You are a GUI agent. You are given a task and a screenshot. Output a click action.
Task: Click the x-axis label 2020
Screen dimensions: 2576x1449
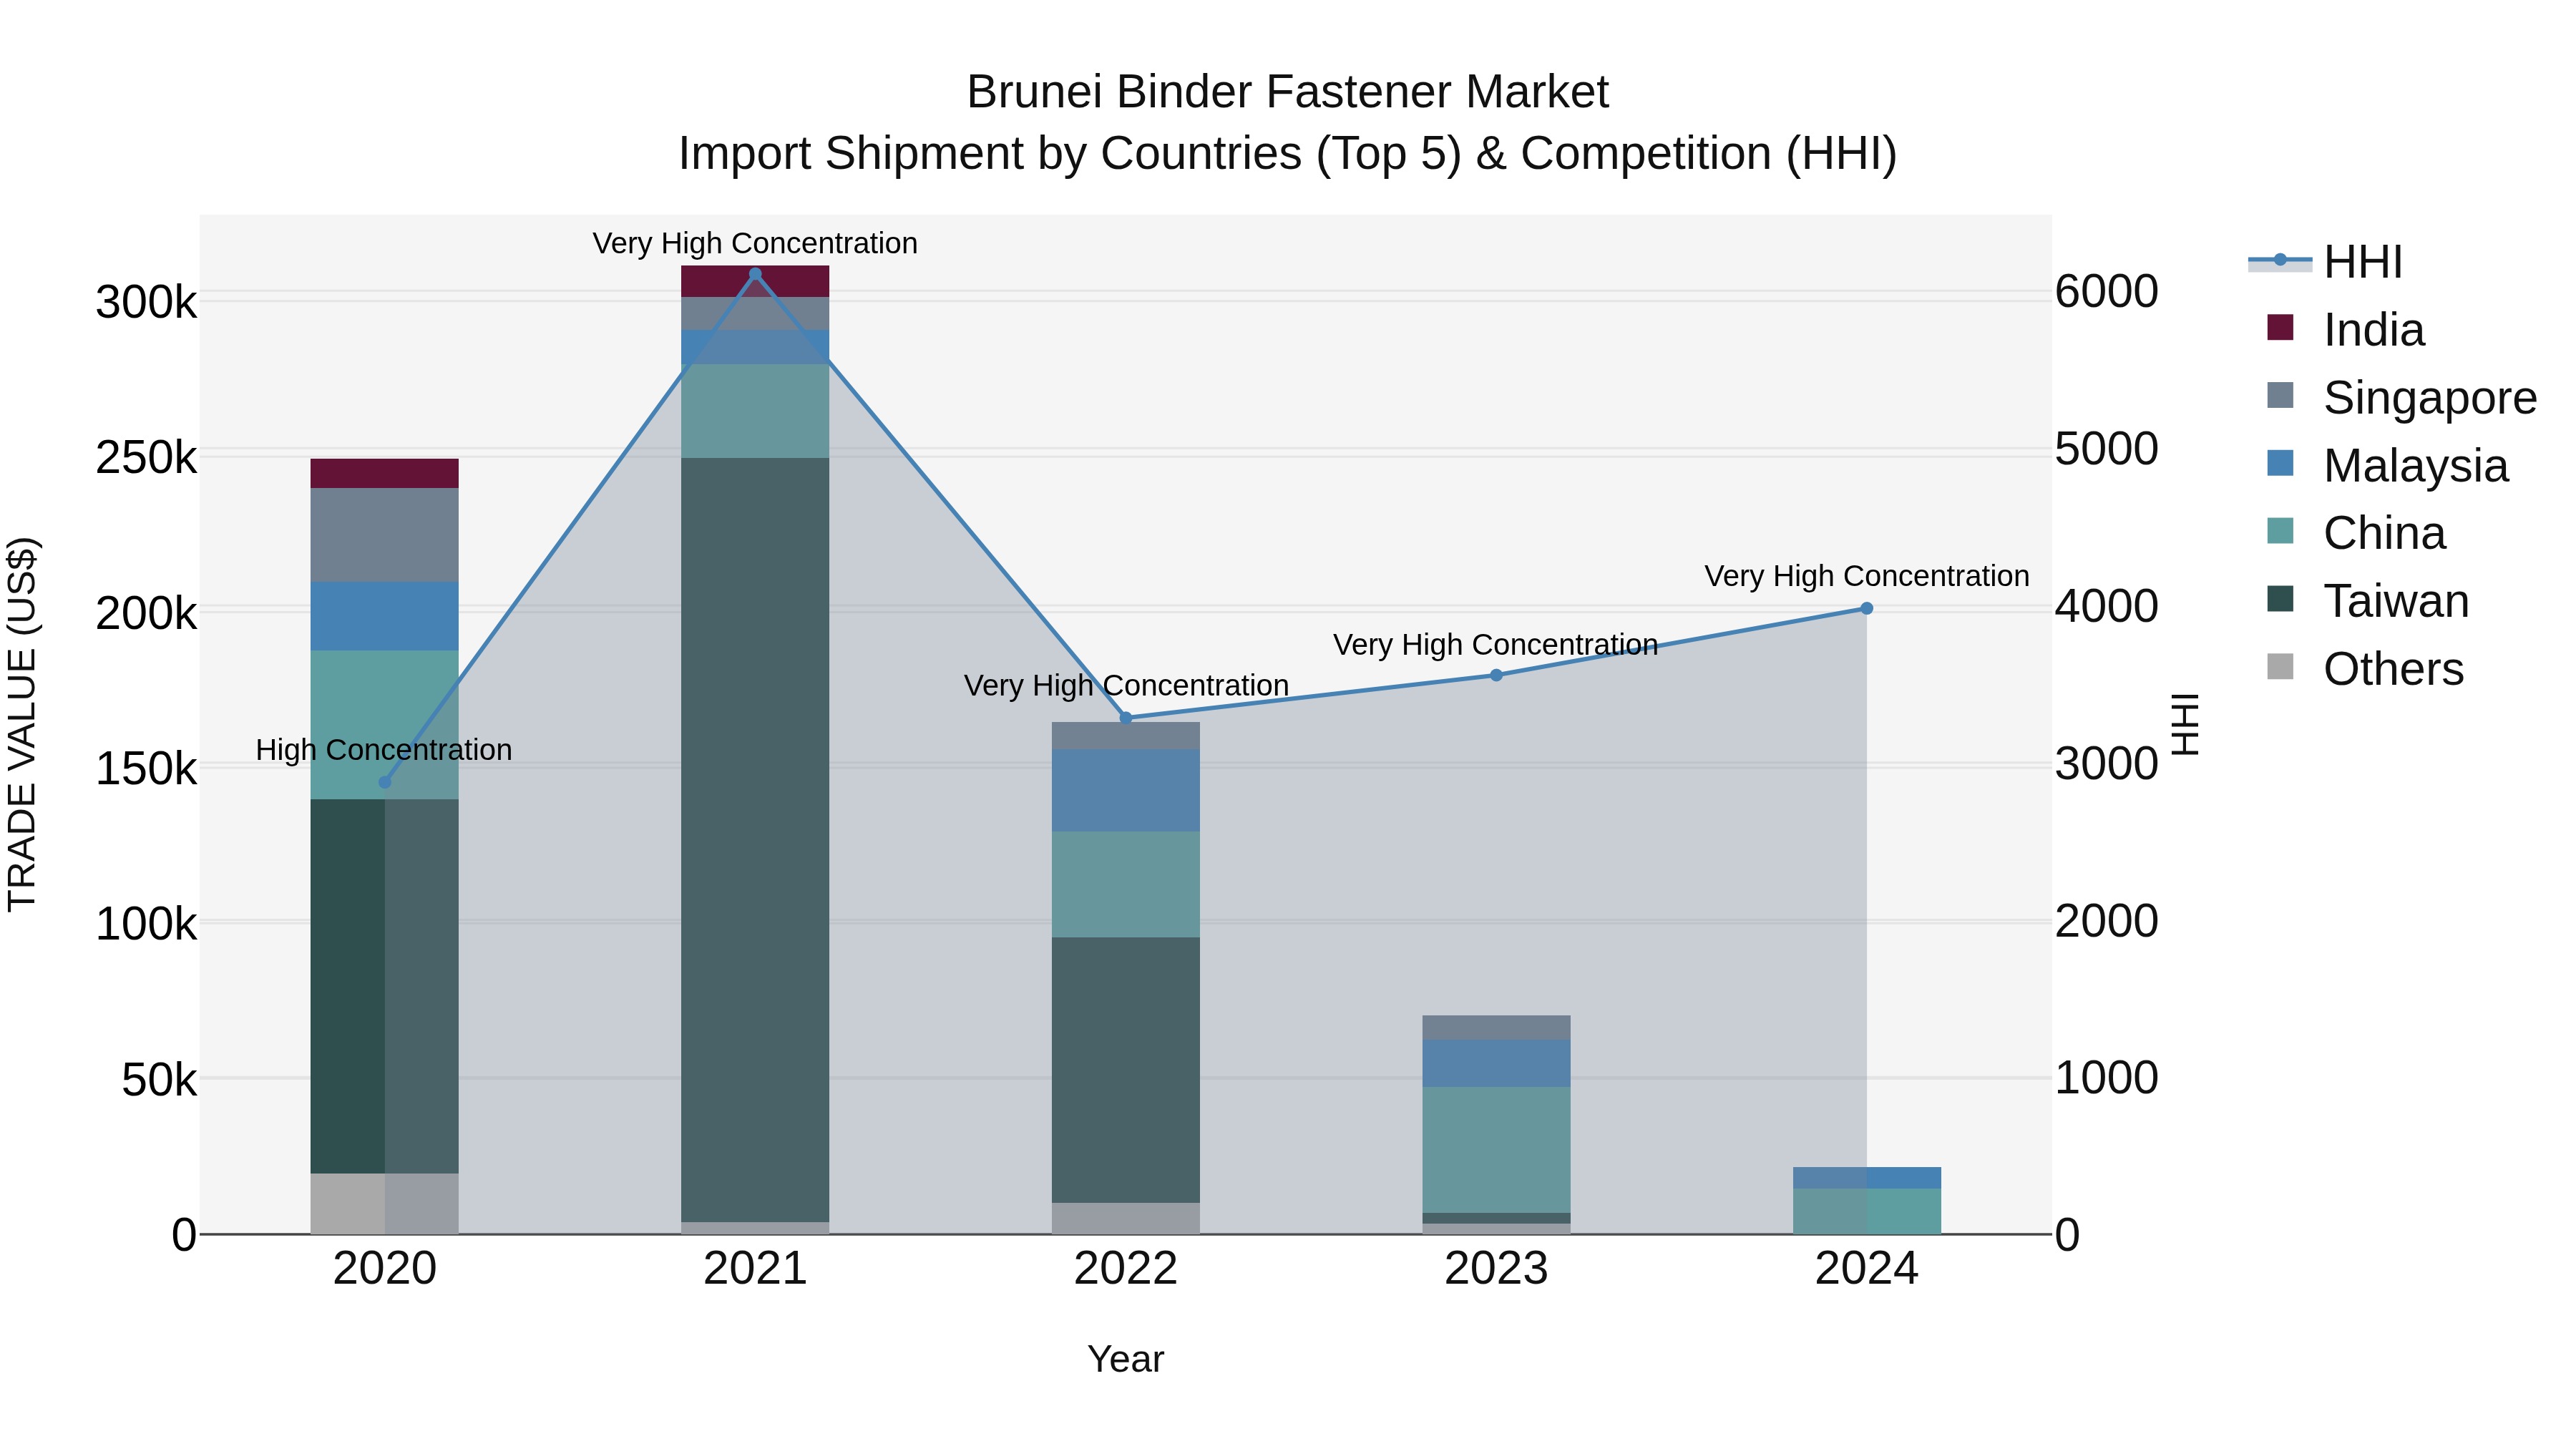click(385, 1269)
